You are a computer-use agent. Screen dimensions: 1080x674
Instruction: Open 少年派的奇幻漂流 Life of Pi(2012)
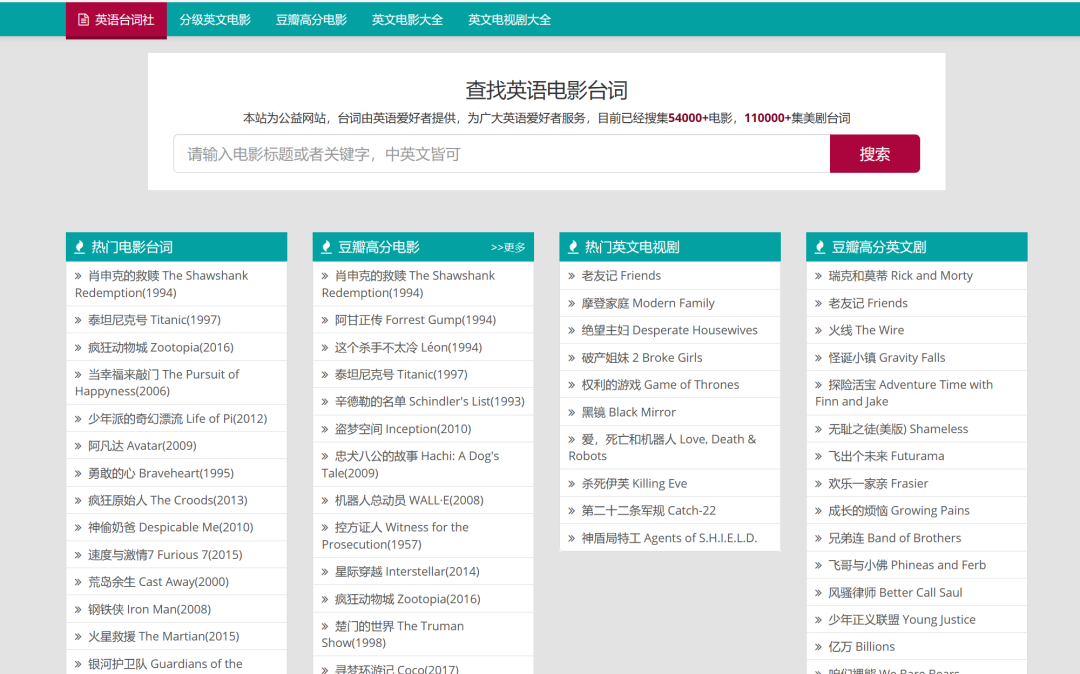[177, 419]
